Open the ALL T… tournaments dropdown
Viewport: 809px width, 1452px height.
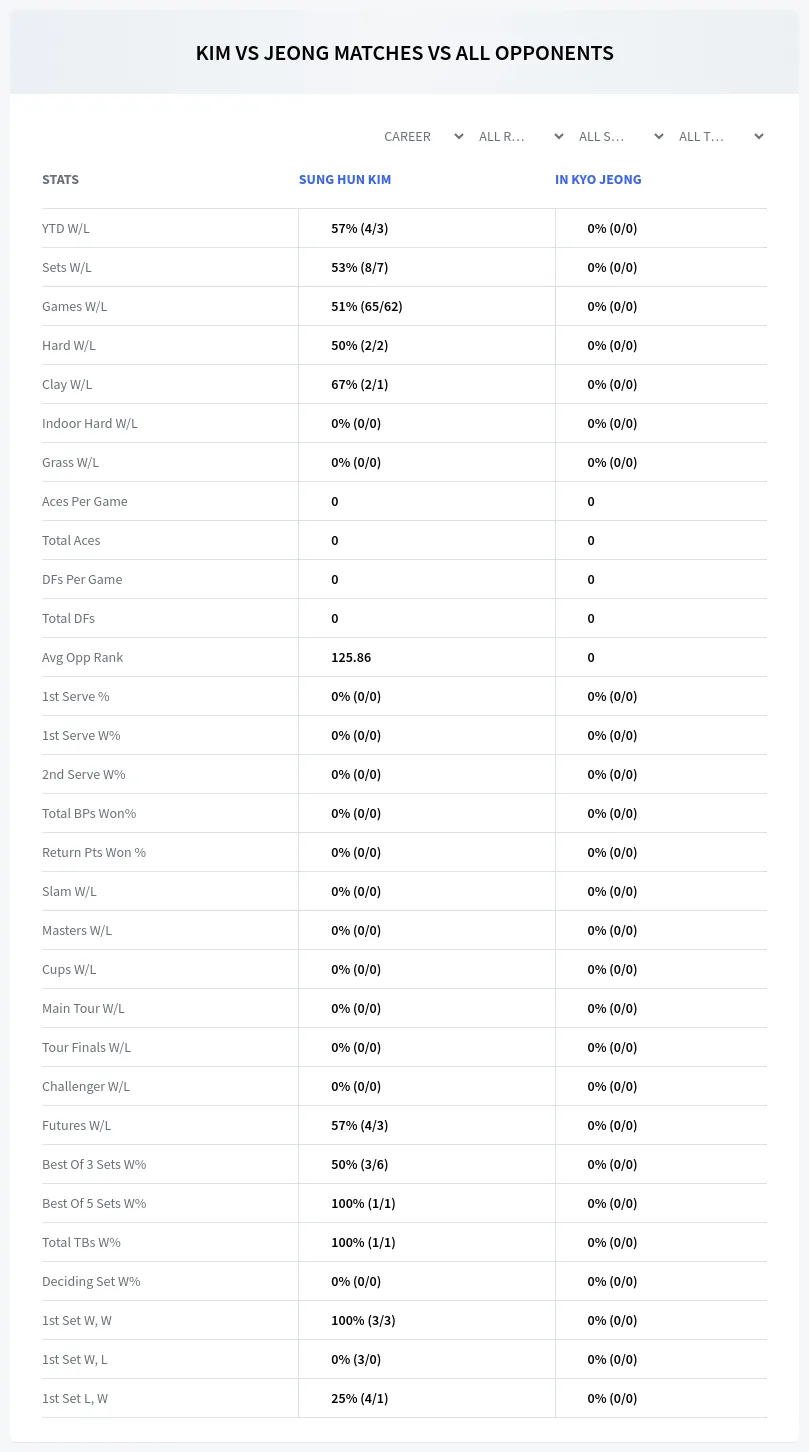tap(721, 136)
